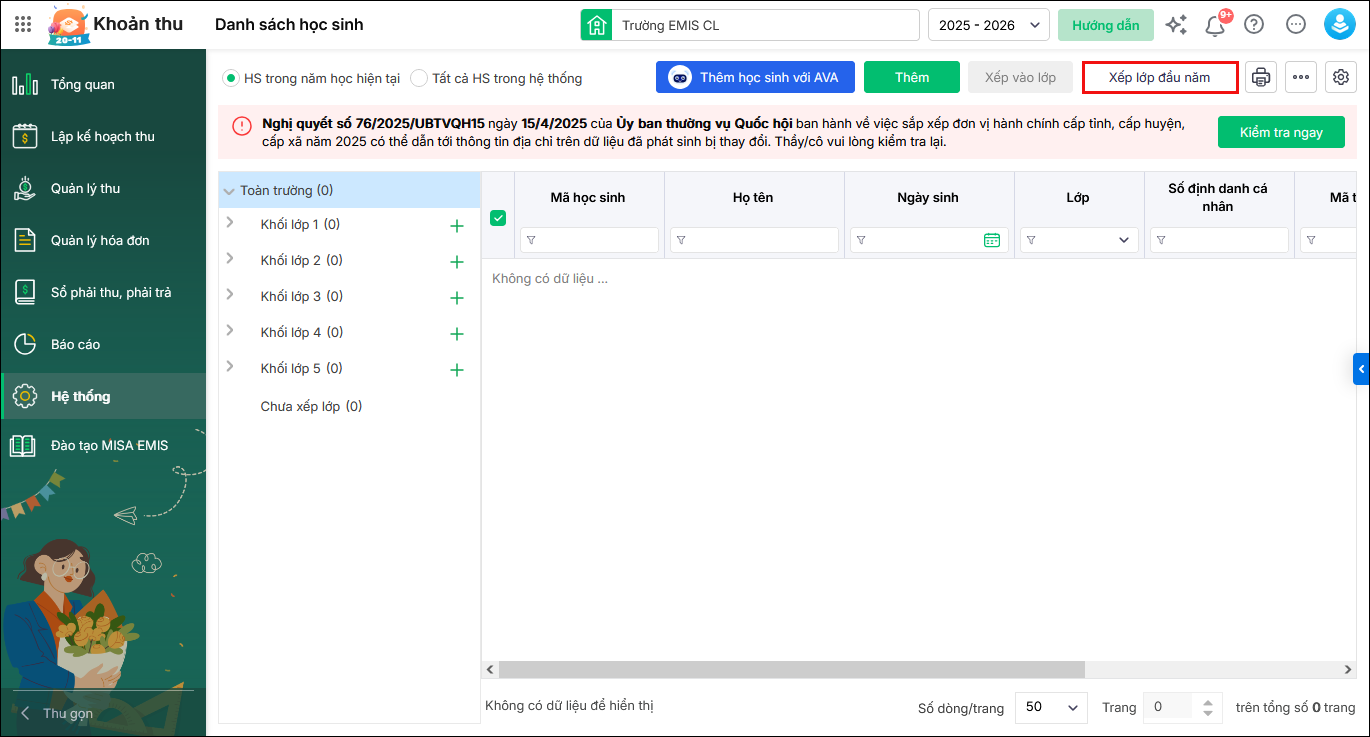The height and width of the screenshot is (737, 1370).
Task: Click the AI sparkle assistant icon
Action: (1176, 25)
